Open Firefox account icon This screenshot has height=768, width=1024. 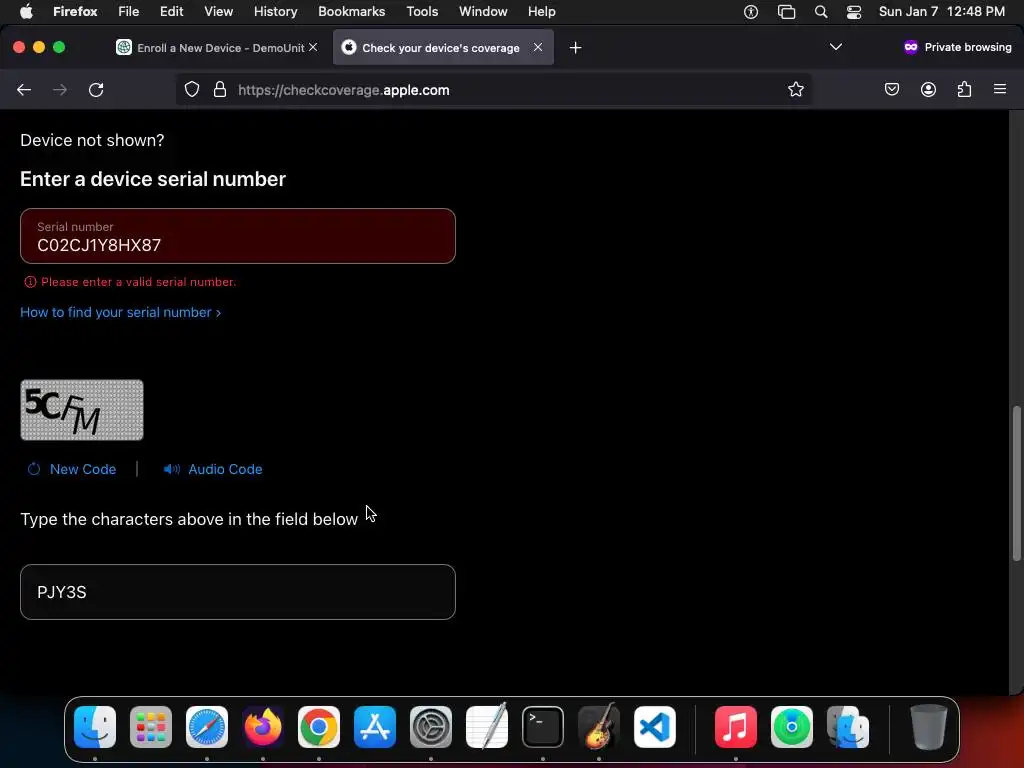[928, 89]
